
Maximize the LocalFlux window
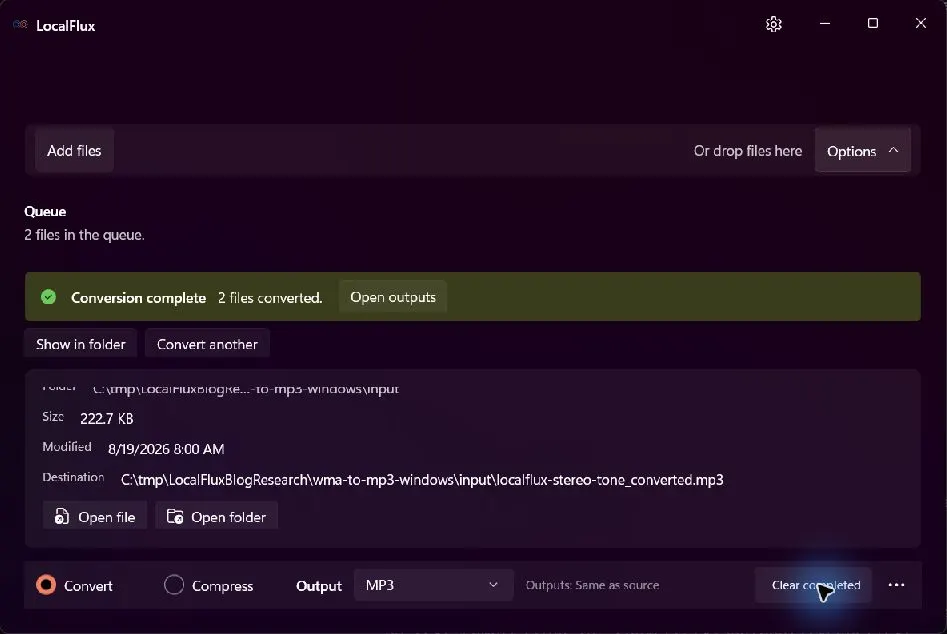[873, 24]
